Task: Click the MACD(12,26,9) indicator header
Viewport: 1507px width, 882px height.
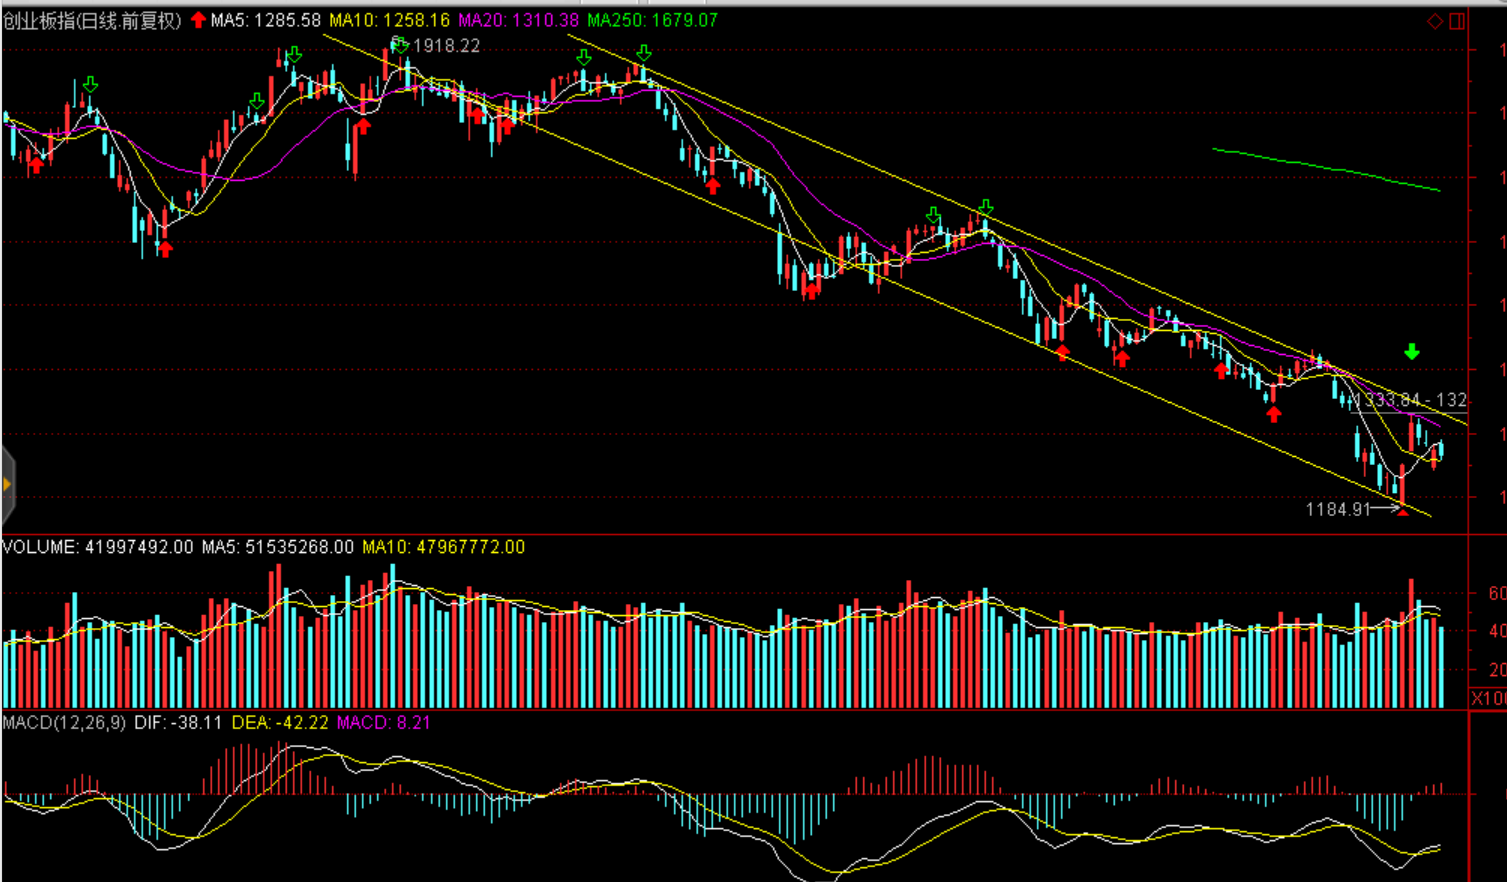Action: 64,722
